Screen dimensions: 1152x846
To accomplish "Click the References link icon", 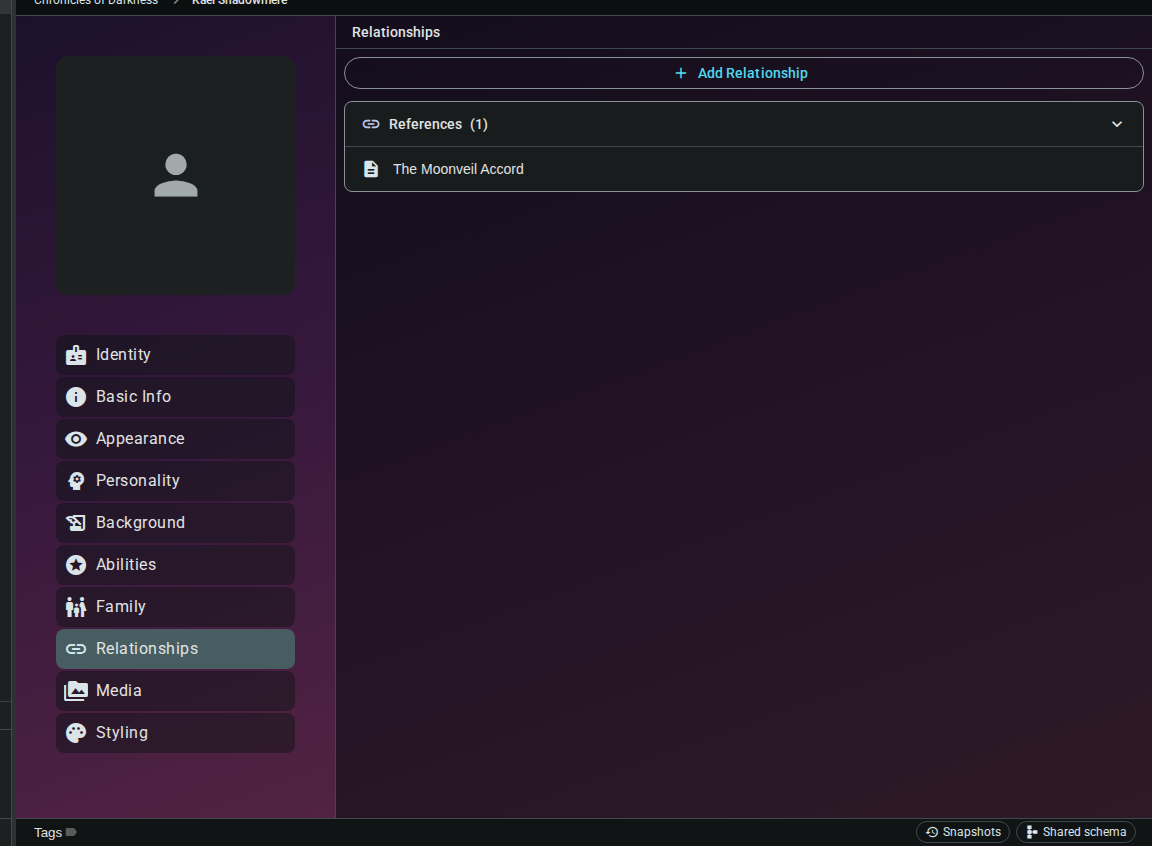I will [x=371, y=124].
